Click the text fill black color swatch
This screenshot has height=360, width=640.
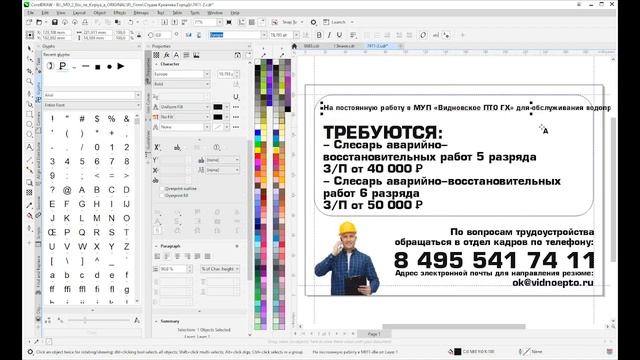[x=218, y=107]
